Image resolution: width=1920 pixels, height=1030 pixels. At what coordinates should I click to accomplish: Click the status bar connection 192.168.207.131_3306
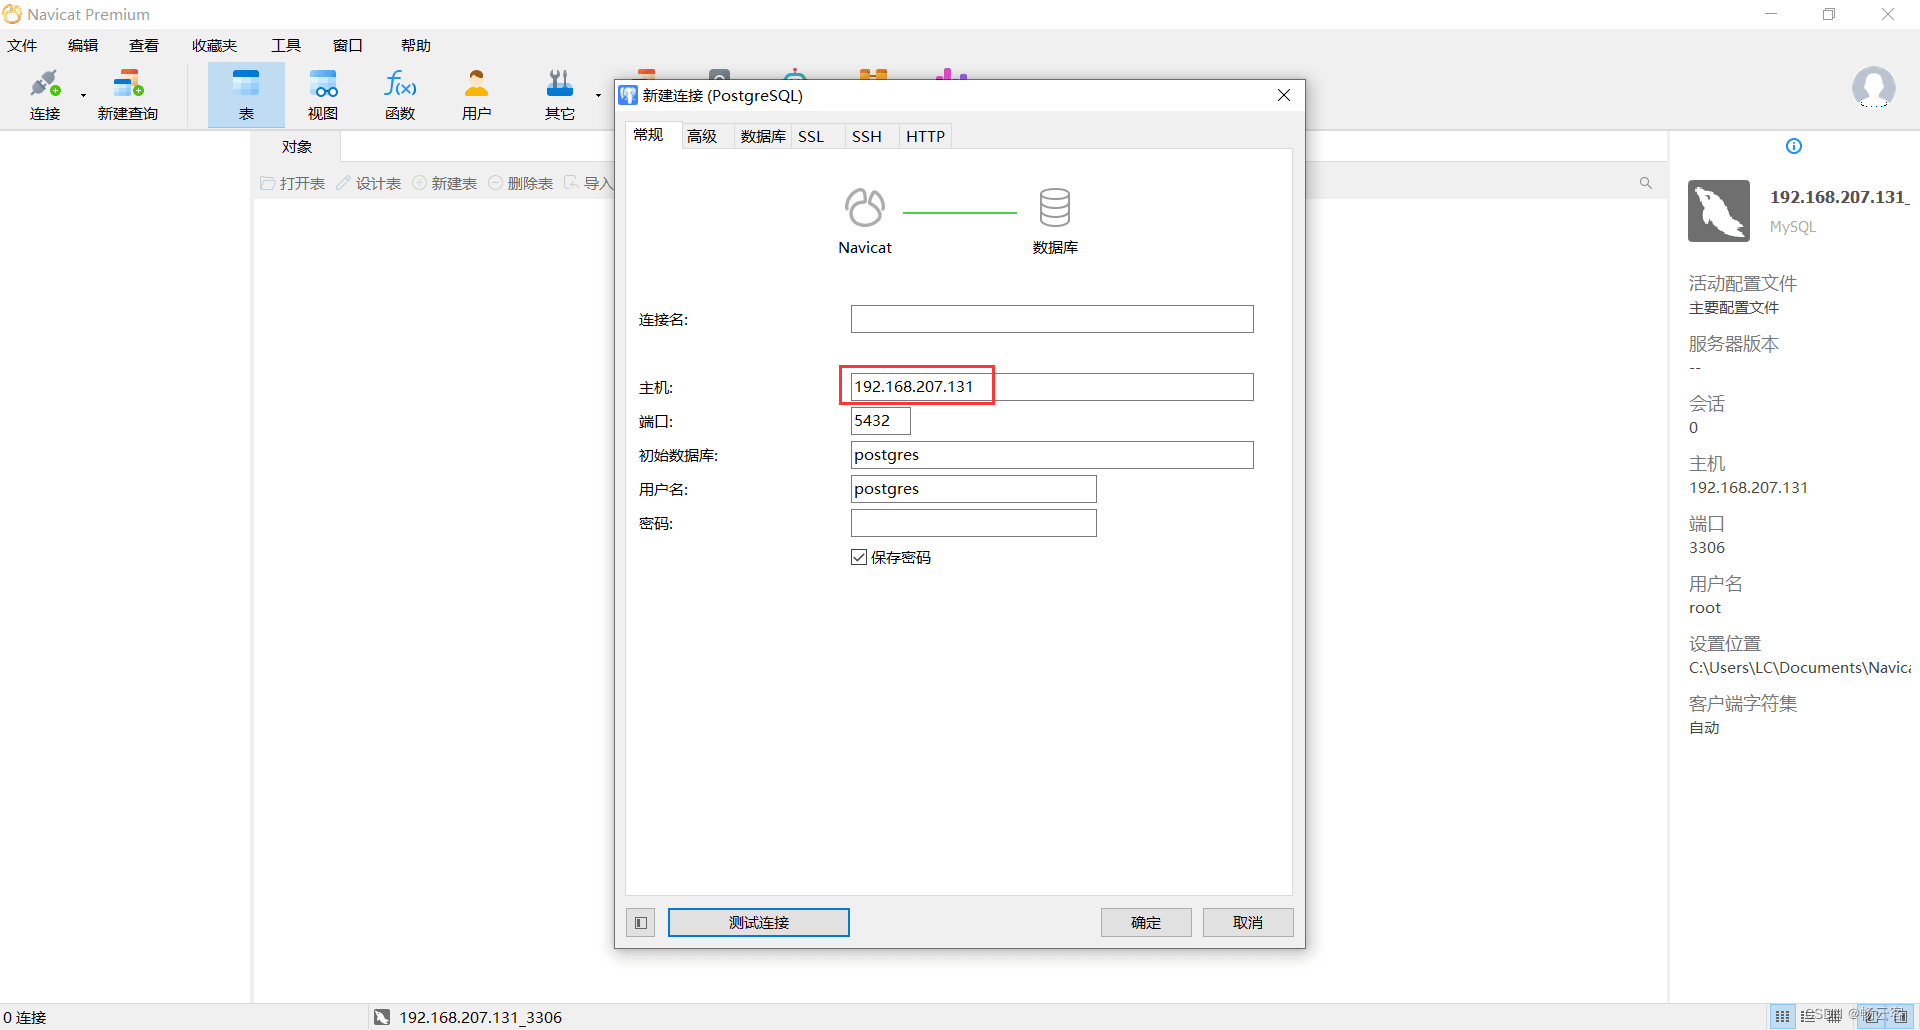click(x=468, y=1017)
